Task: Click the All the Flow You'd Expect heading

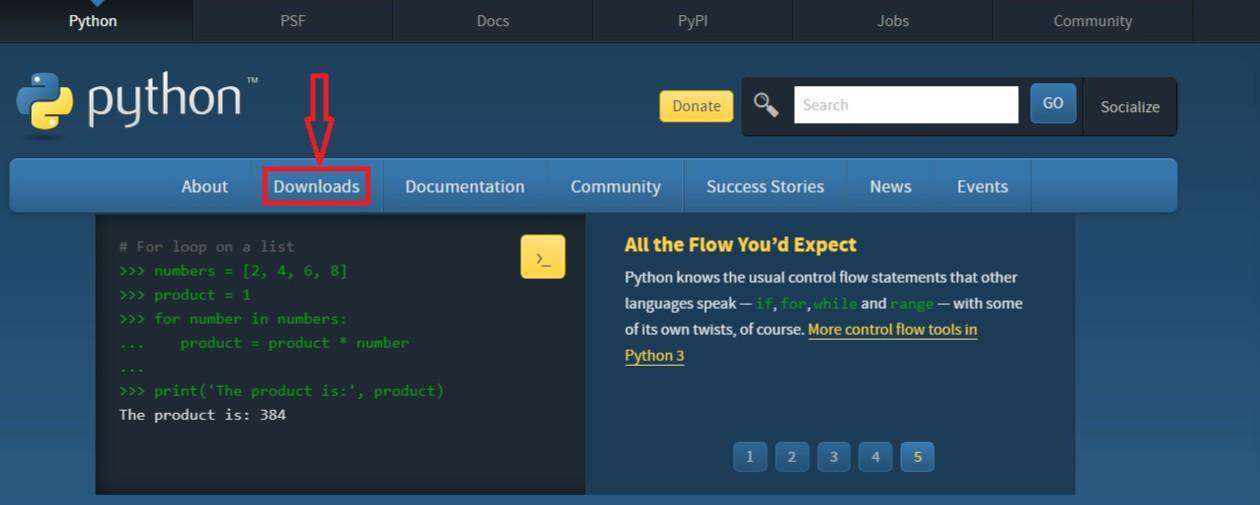Action: [740, 245]
